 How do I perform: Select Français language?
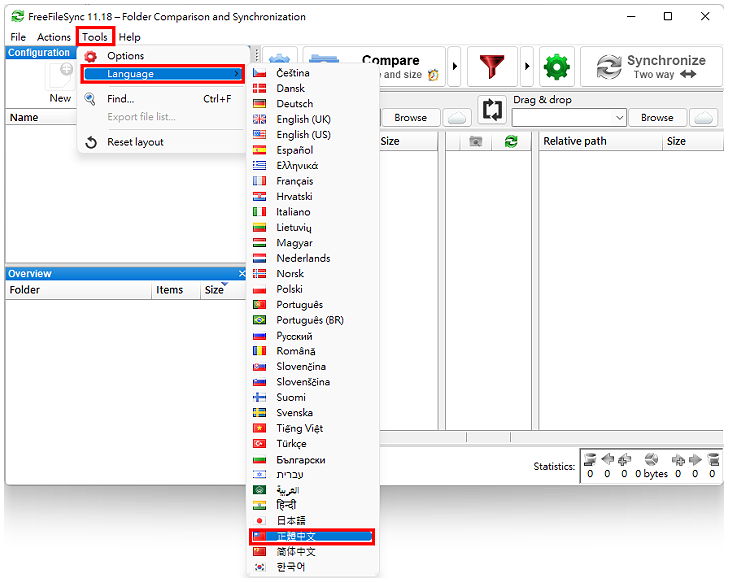click(313, 181)
